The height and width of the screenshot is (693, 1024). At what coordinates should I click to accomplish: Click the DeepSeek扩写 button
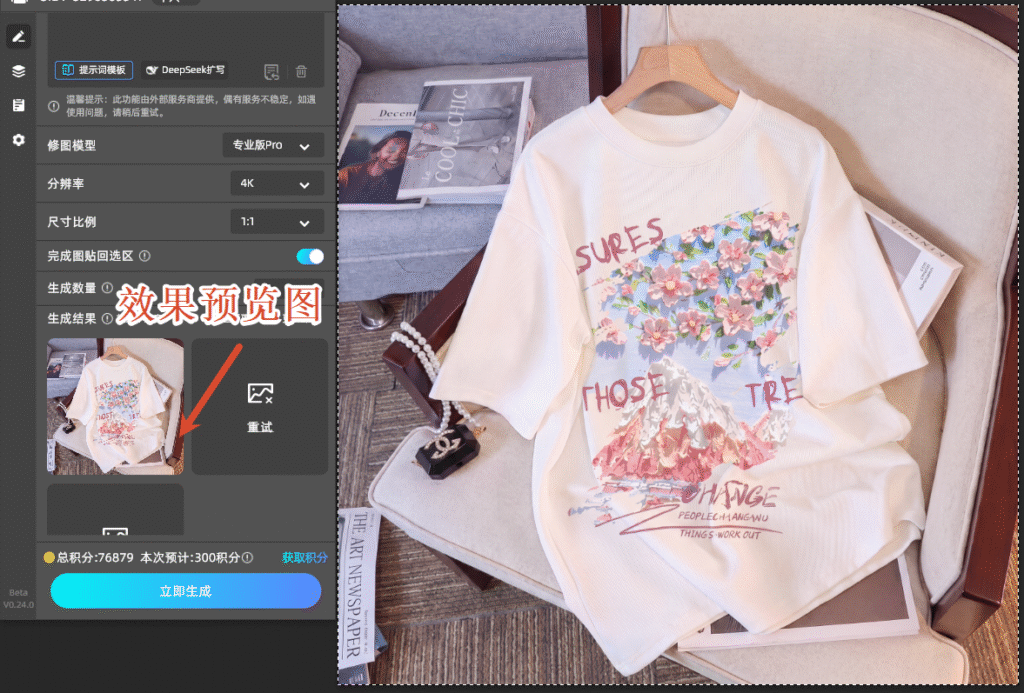pyautogui.click(x=186, y=70)
